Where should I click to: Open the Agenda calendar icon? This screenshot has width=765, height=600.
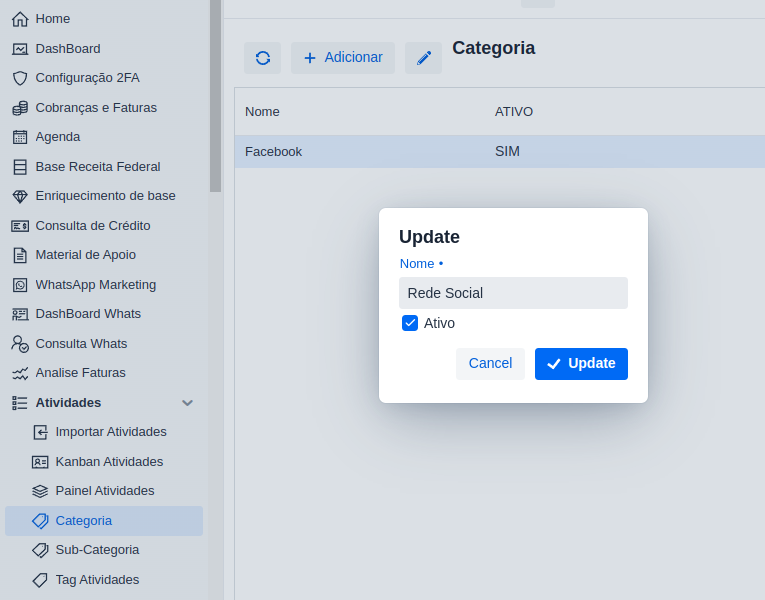20,137
